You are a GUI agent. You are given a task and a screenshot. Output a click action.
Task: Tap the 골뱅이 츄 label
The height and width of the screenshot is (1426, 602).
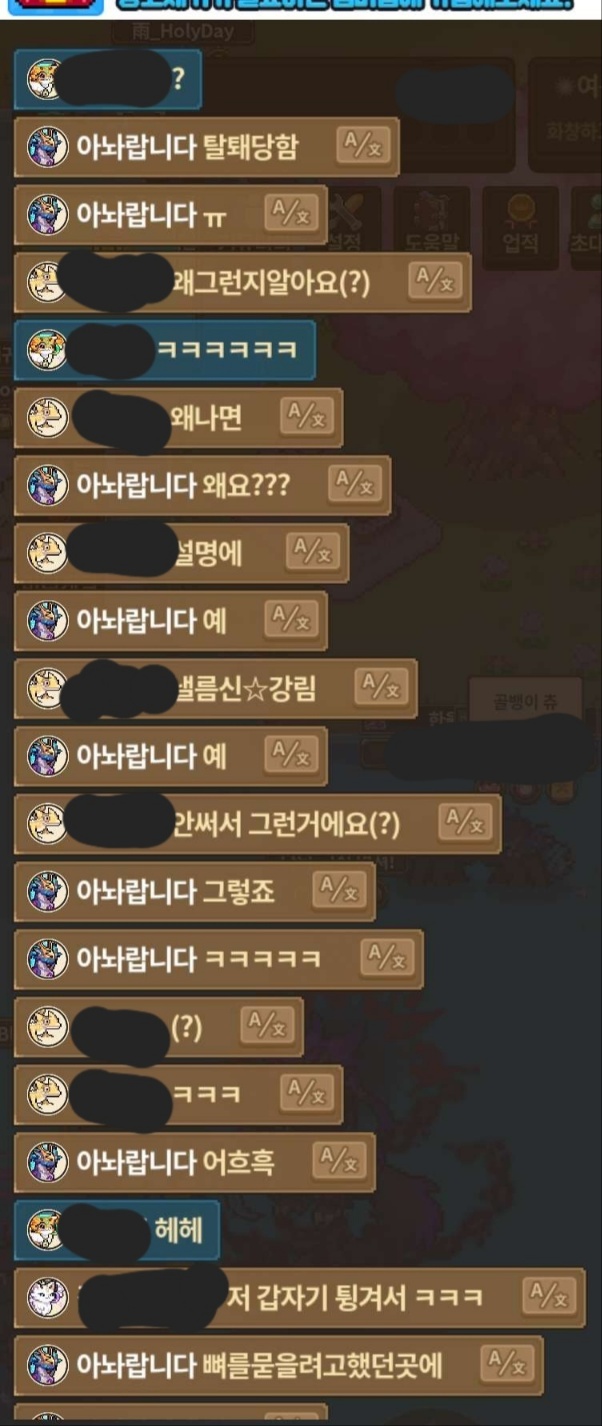[x=526, y=702]
